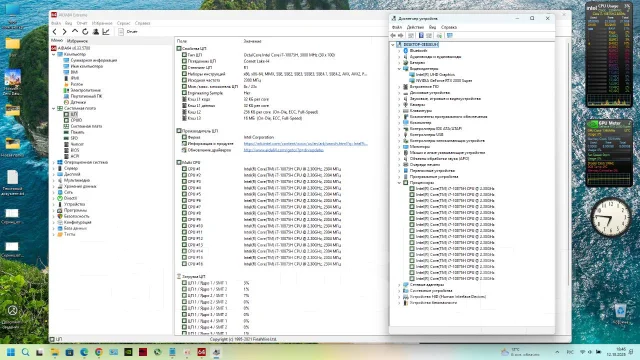Expand Bluetooth node in Device Manager
The image size is (640, 360).
coord(399,51)
